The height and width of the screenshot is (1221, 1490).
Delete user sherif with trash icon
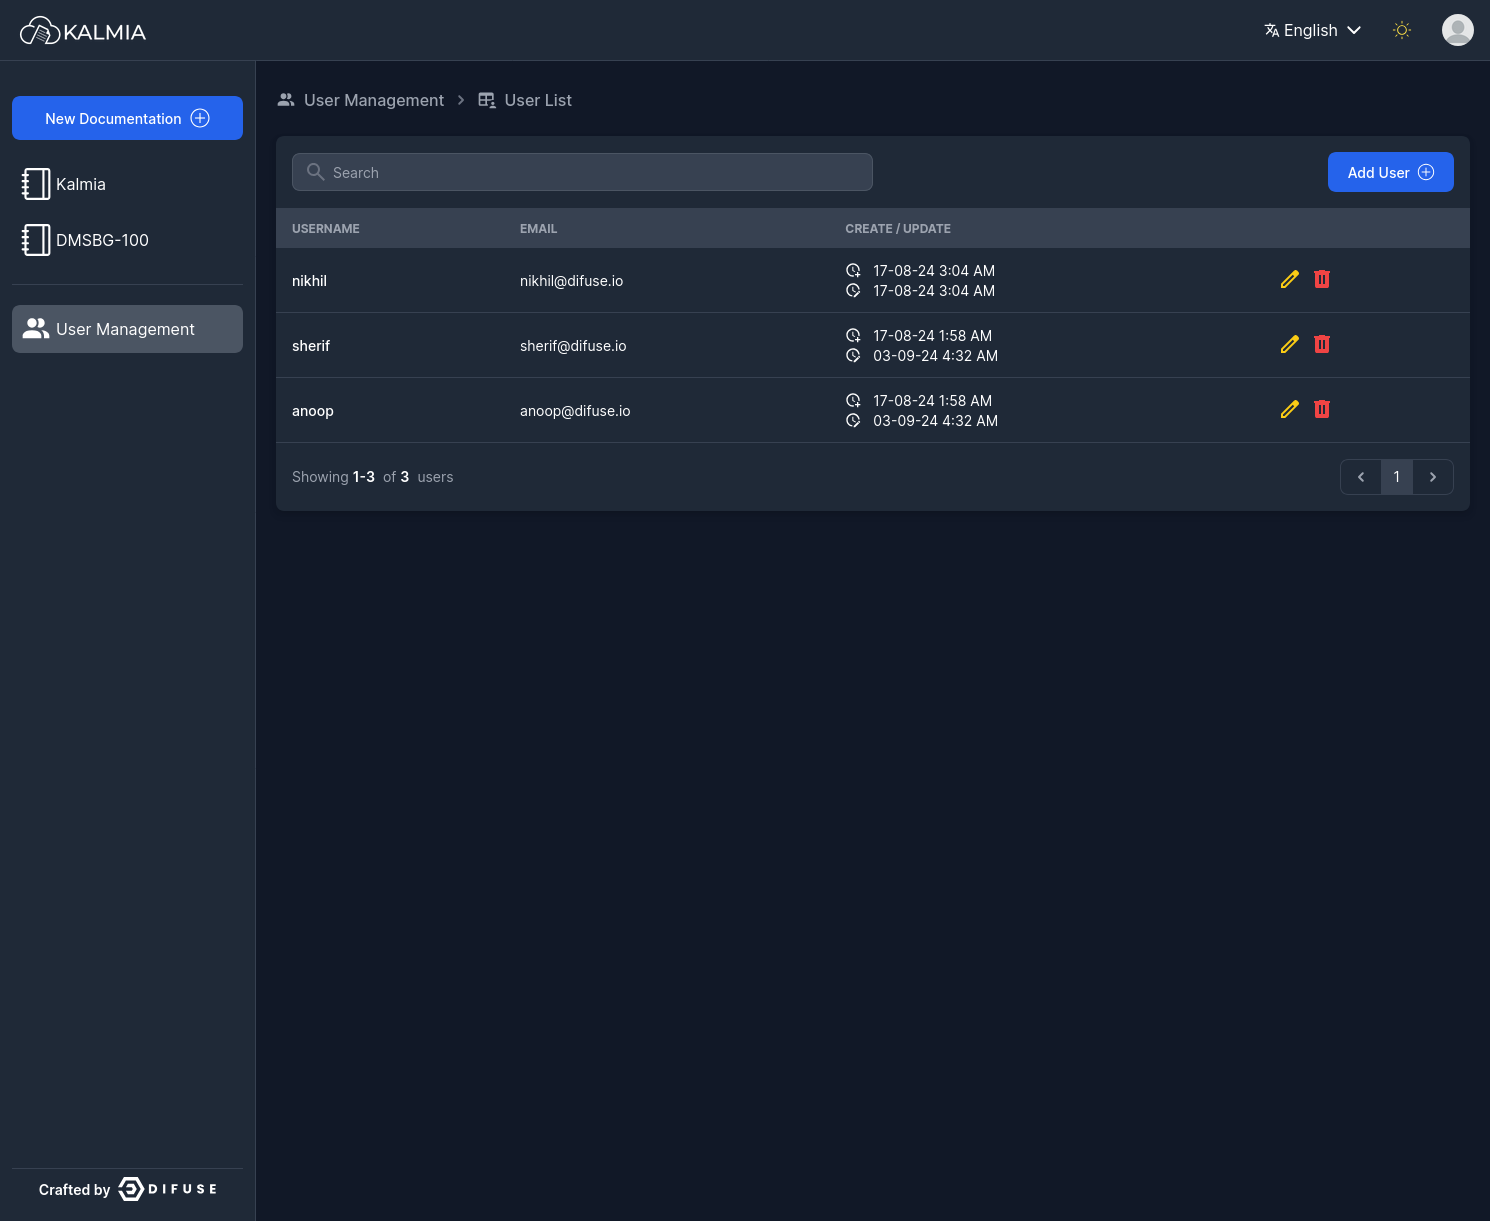coord(1322,344)
